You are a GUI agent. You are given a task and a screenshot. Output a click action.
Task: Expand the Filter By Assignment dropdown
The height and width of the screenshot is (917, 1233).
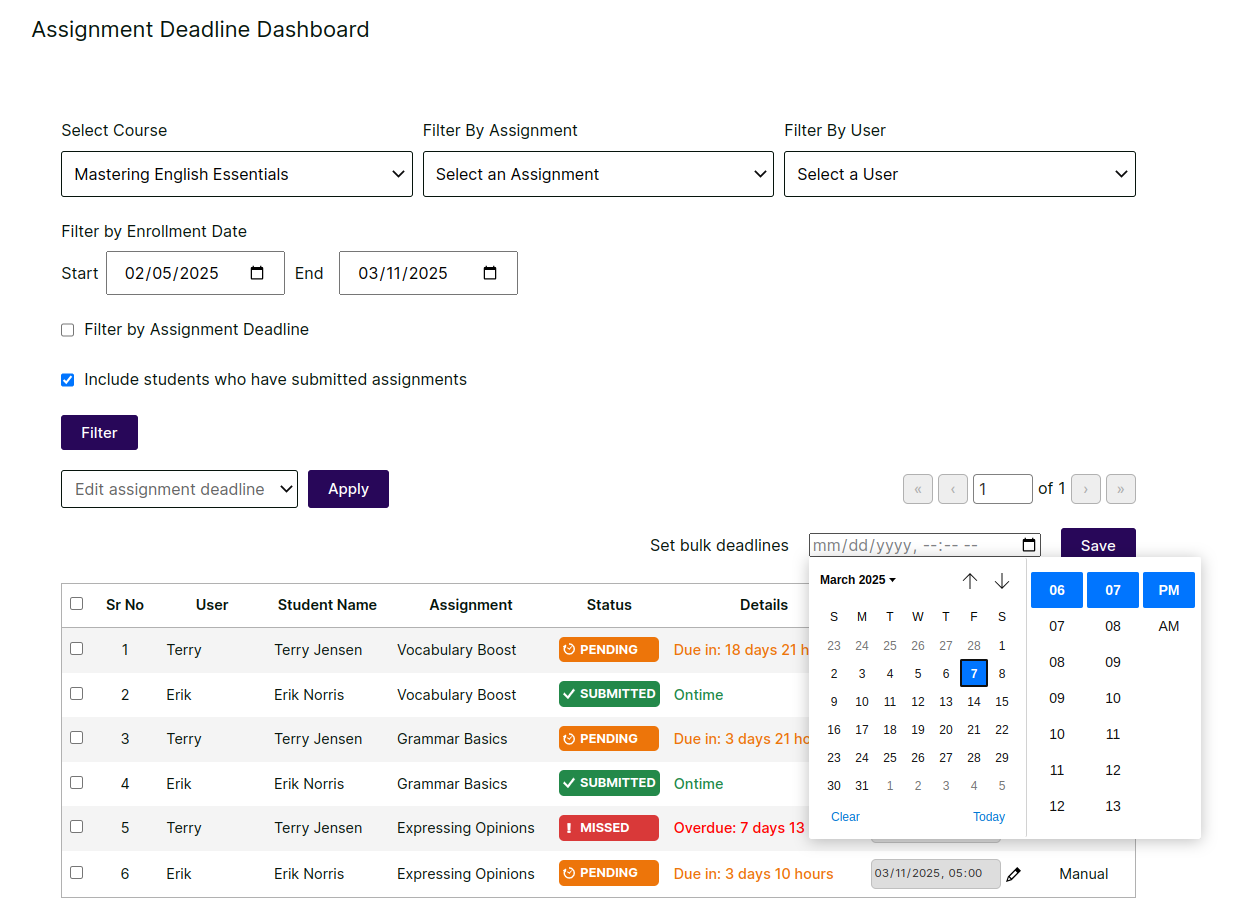click(x=598, y=174)
